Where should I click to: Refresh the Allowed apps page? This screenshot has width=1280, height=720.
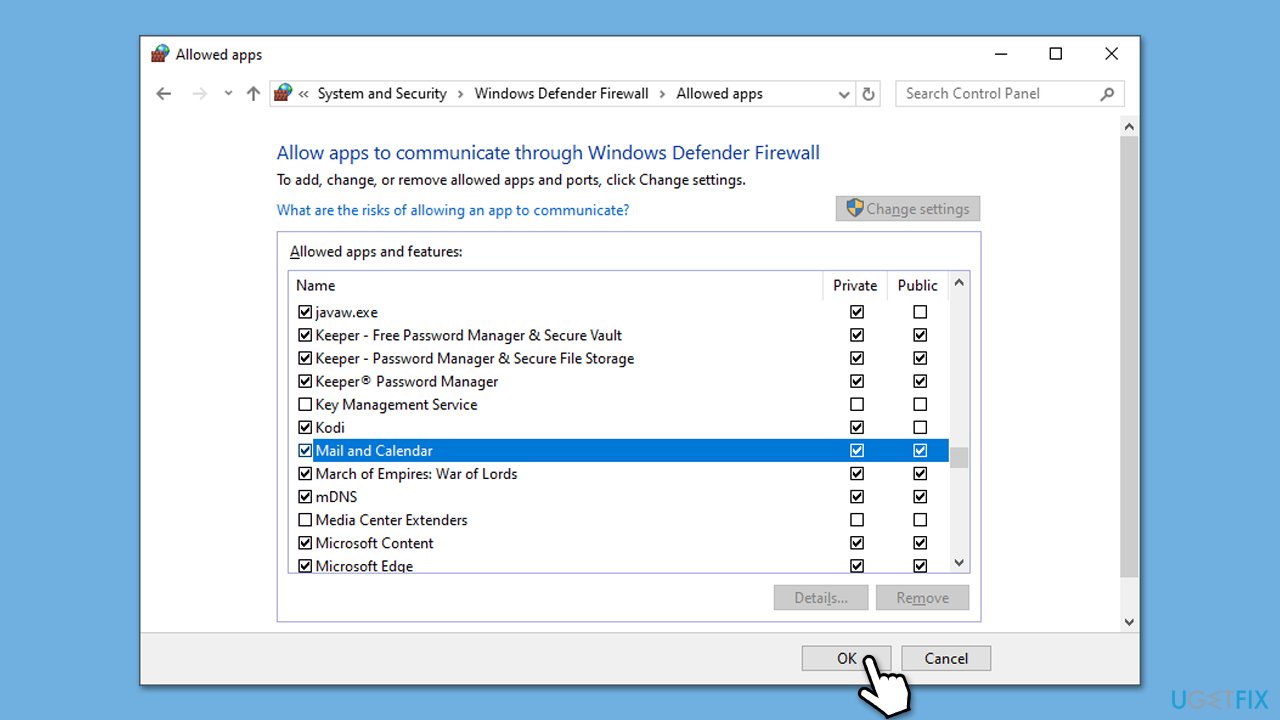pyautogui.click(x=869, y=94)
